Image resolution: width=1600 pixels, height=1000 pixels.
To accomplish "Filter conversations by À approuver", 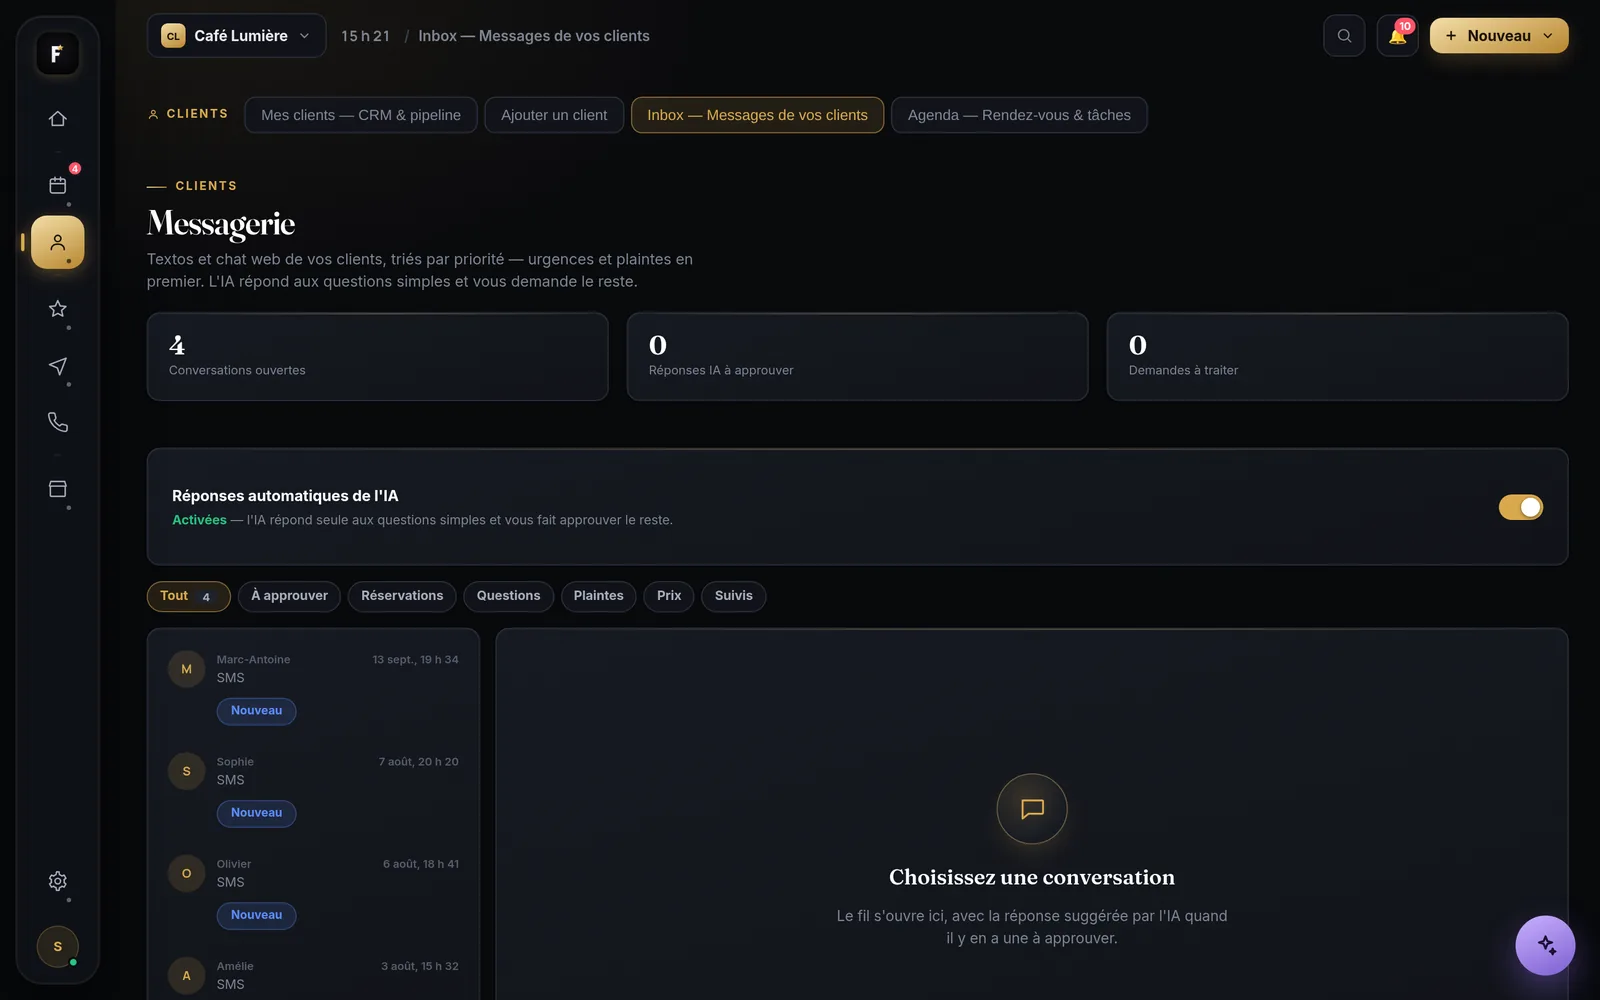I will point(289,596).
